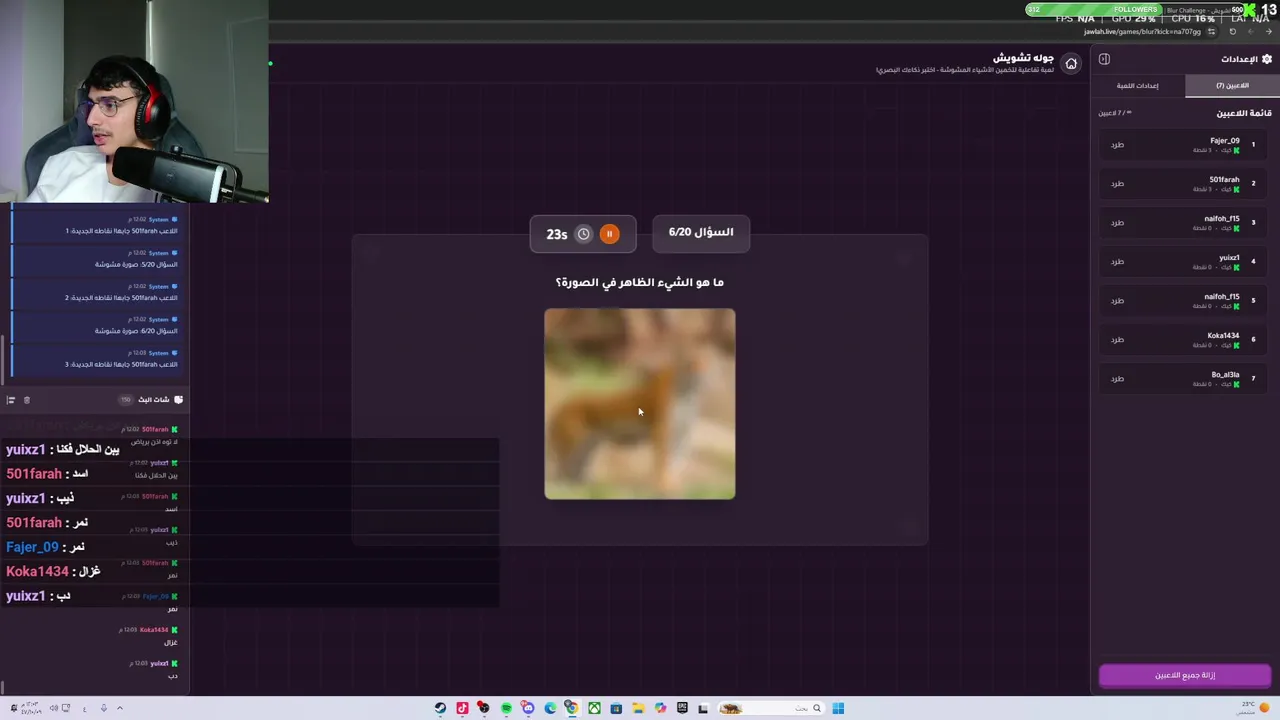Select player name Fajer_09 in the list
The height and width of the screenshot is (720, 1280).
click(1225, 141)
